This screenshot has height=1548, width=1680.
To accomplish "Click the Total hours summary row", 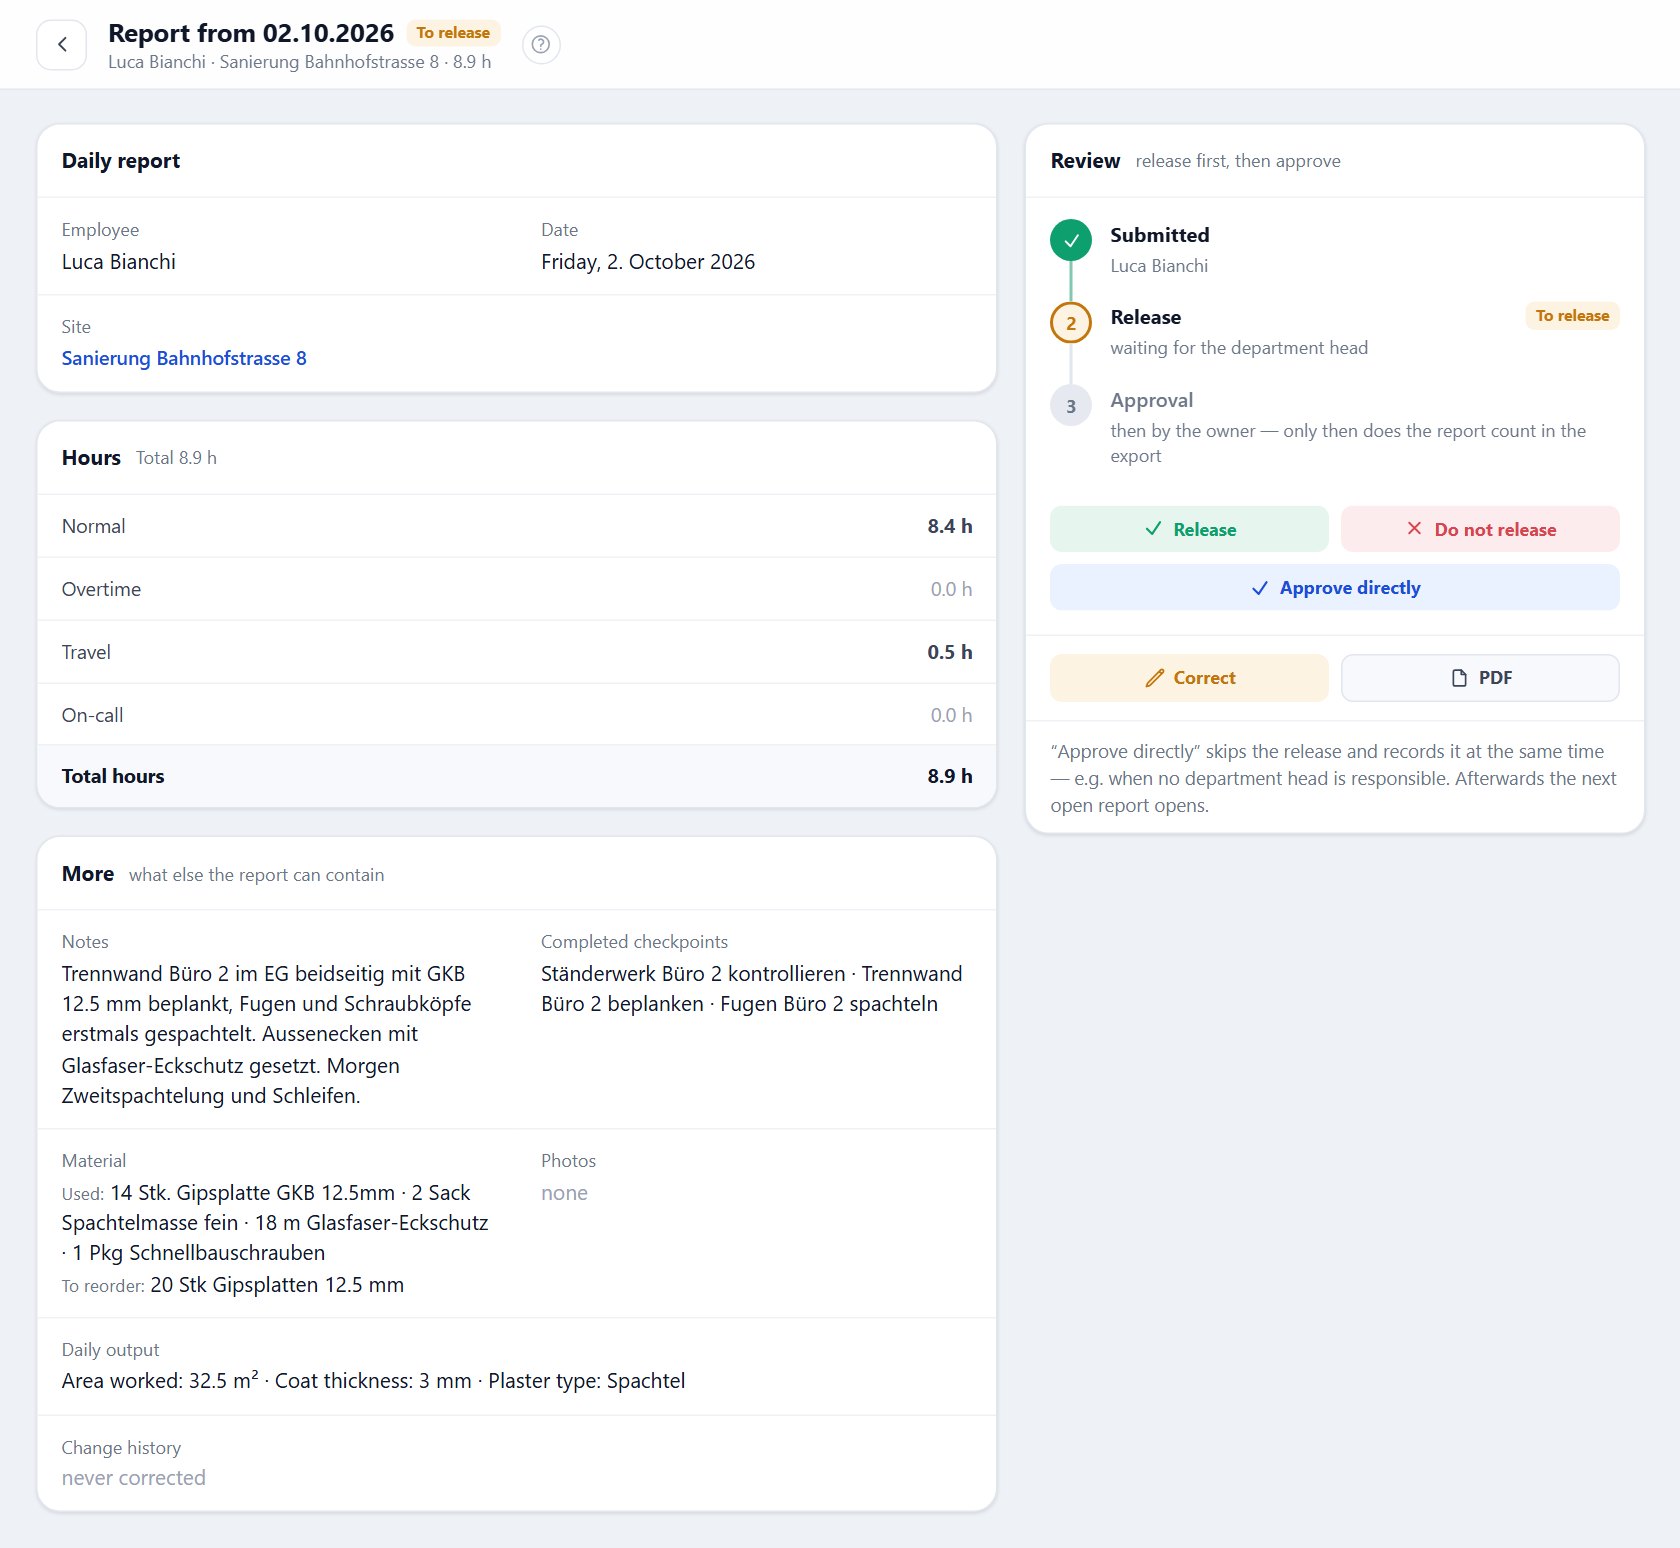I will [x=517, y=776].
